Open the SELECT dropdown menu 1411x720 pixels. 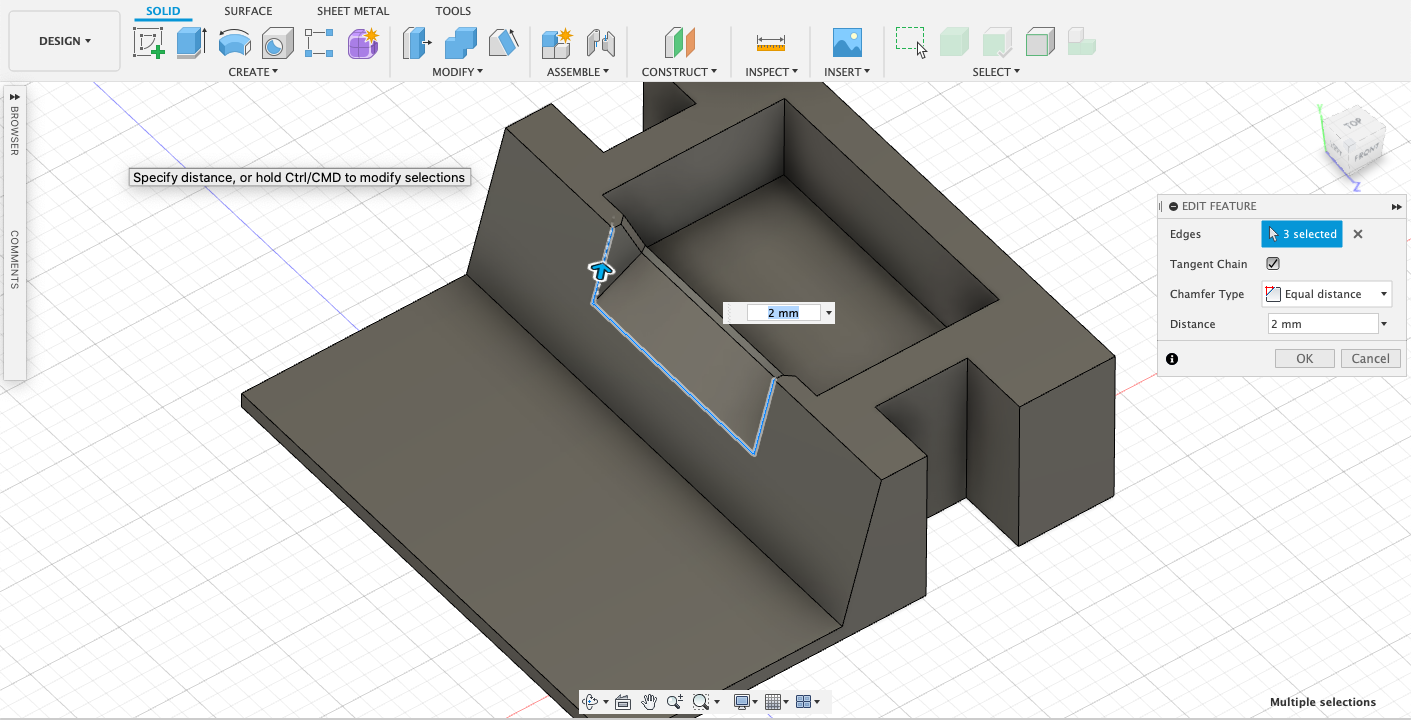[x=996, y=72]
